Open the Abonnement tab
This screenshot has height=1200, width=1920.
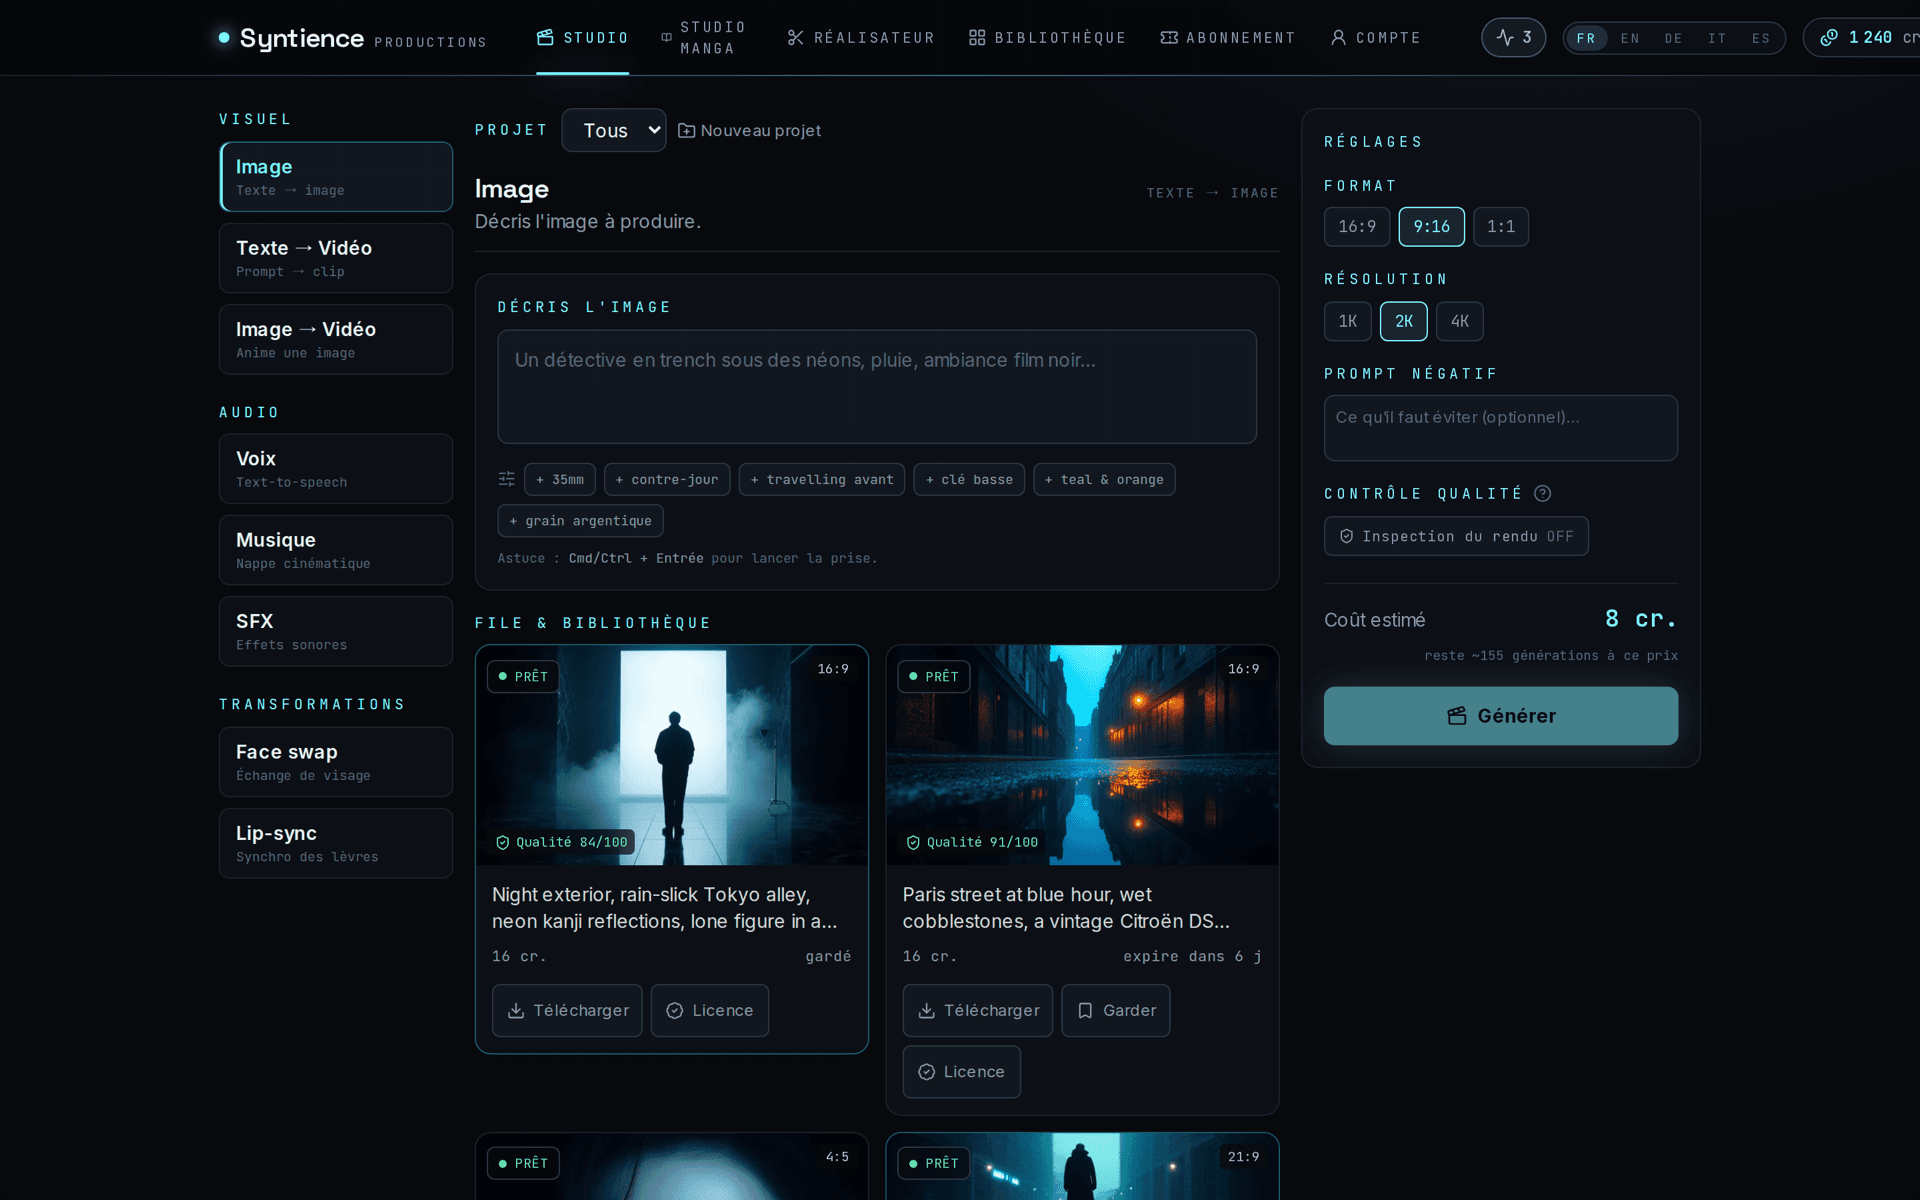(1227, 38)
